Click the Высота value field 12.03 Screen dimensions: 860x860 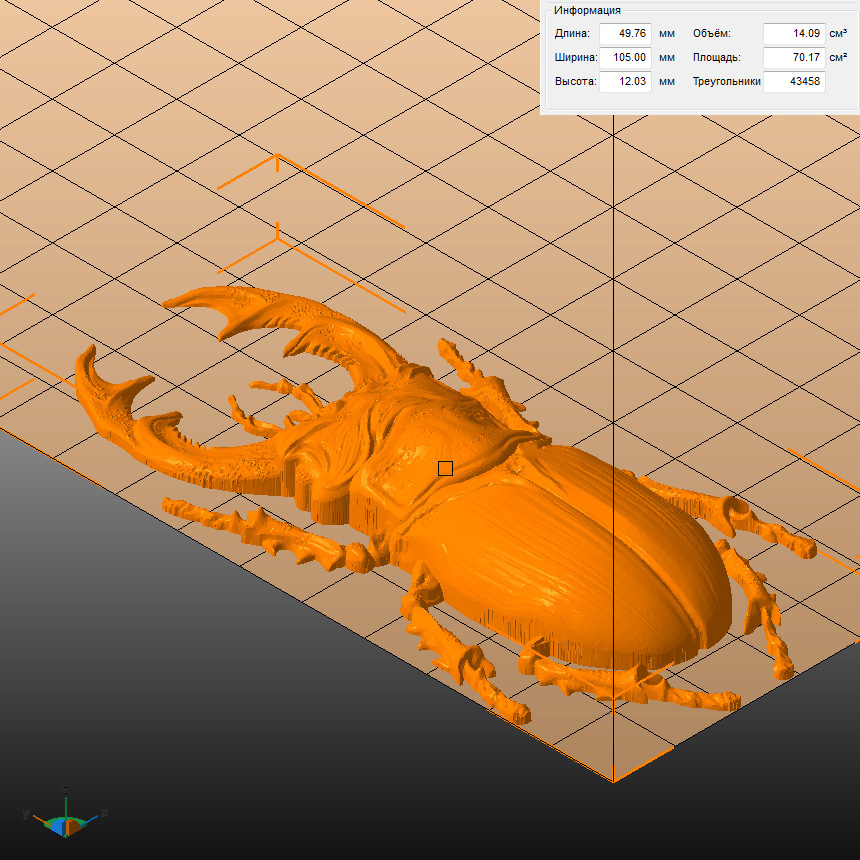(625, 82)
